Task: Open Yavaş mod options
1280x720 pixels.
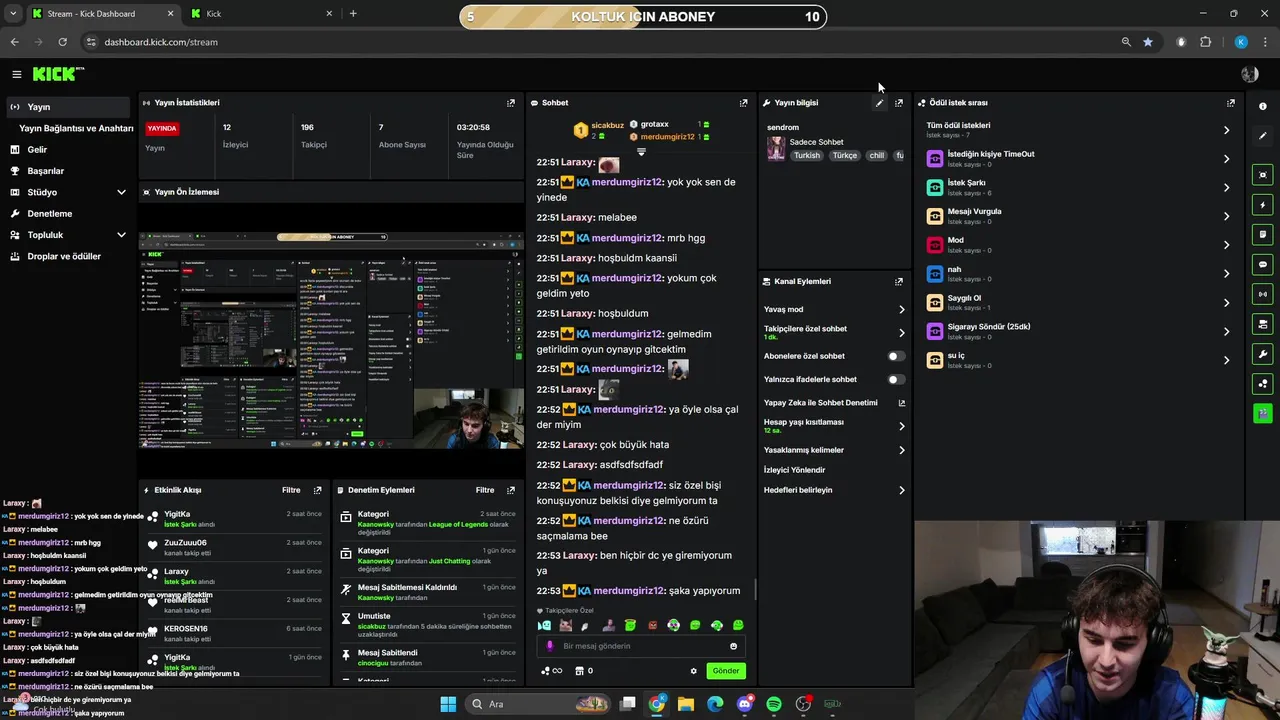Action: pos(834,310)
